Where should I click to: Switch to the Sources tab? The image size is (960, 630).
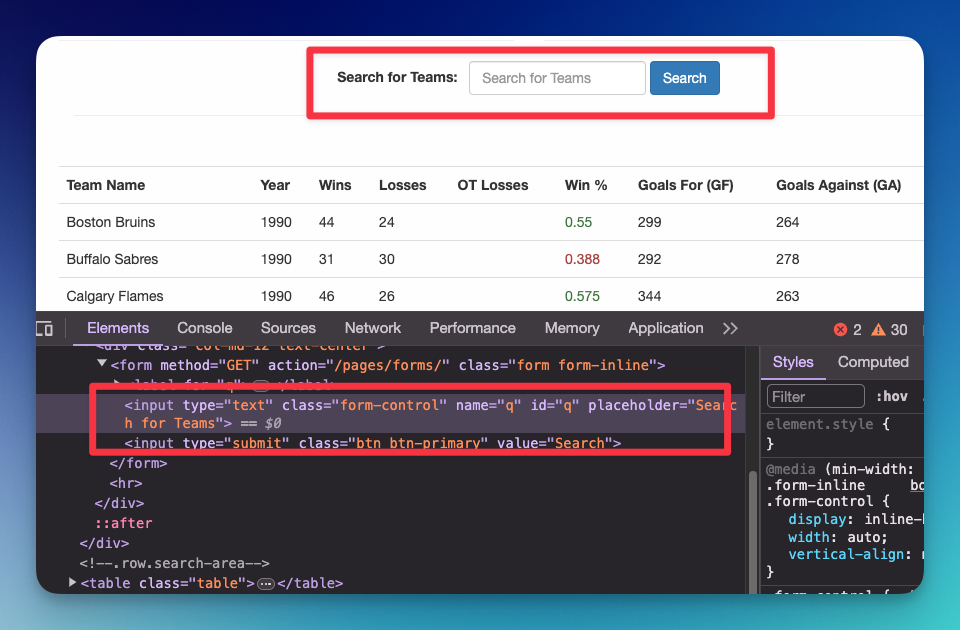tap(288, 328)
